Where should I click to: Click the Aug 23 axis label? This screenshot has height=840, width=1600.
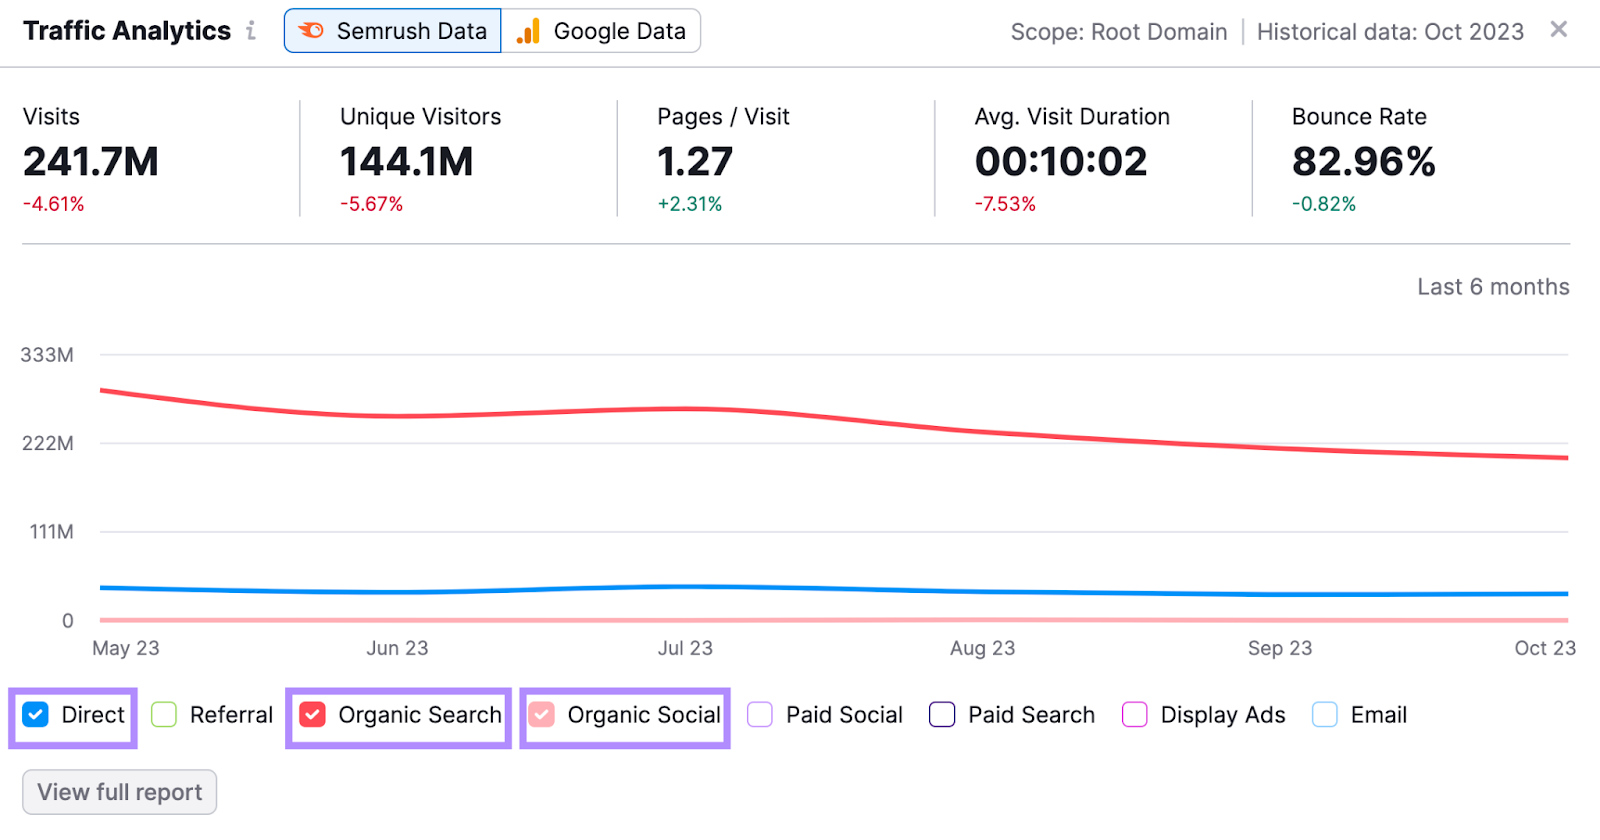point(982,648)
